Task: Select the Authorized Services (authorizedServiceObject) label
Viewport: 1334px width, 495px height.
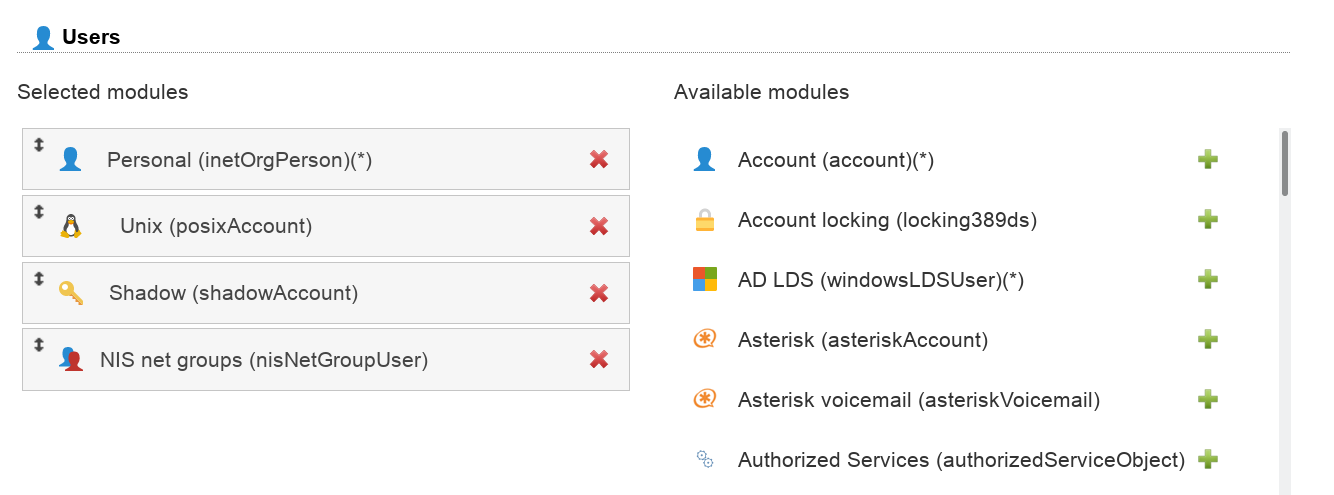Action: [961, 460]
